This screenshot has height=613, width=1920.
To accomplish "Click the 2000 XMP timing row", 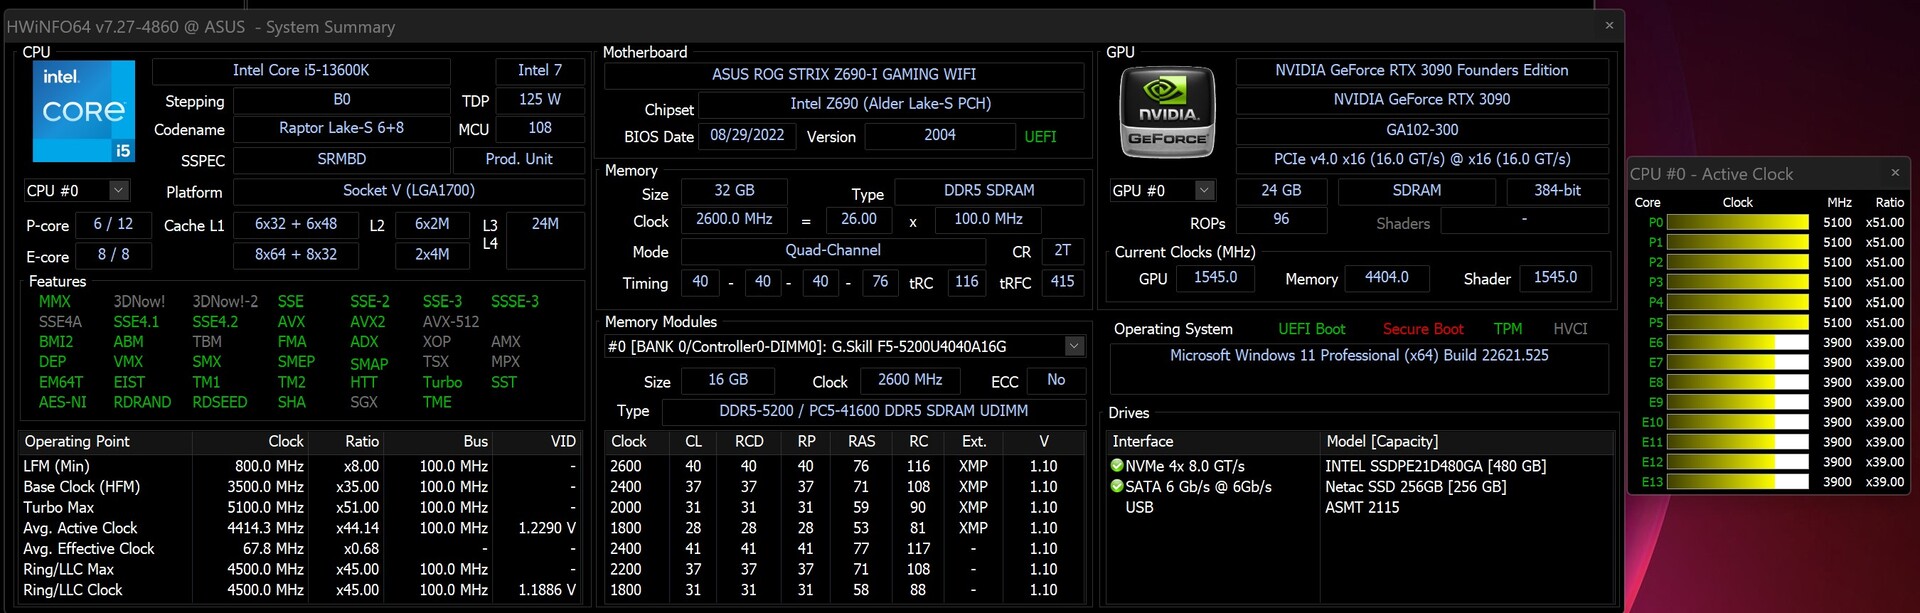I will pos(843,507).
